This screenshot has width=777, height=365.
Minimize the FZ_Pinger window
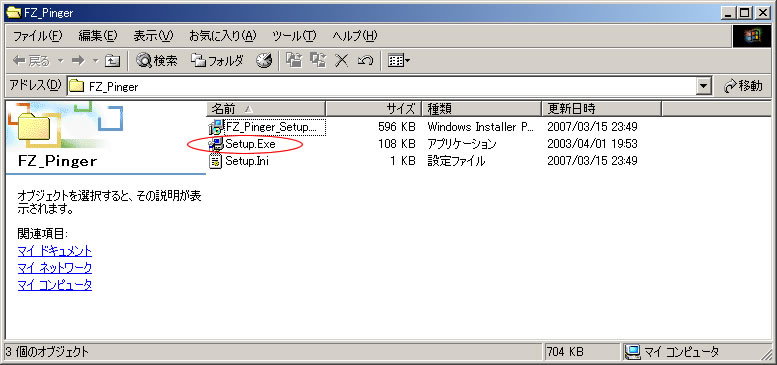[x=728, y=13]
